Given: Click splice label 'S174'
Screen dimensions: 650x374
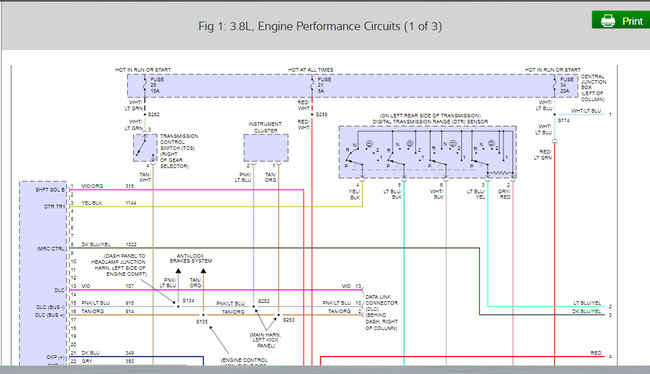Looking at the screenshot, I should pyautogui.click(x=564, y=121).
